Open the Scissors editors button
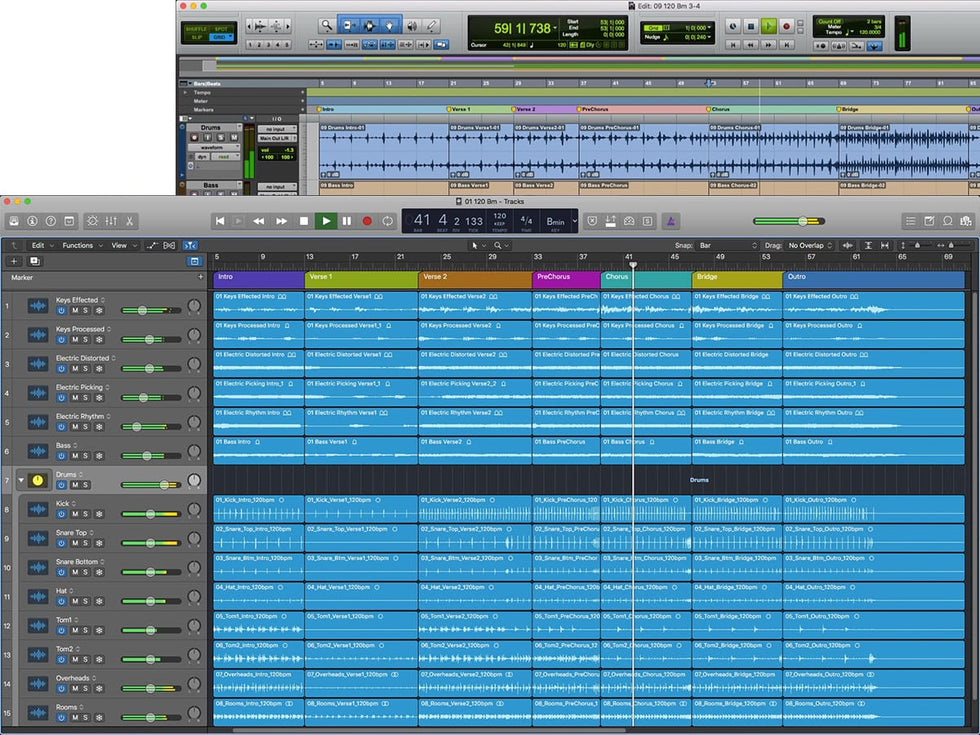 pyautogui.click(x=131, y=221)
